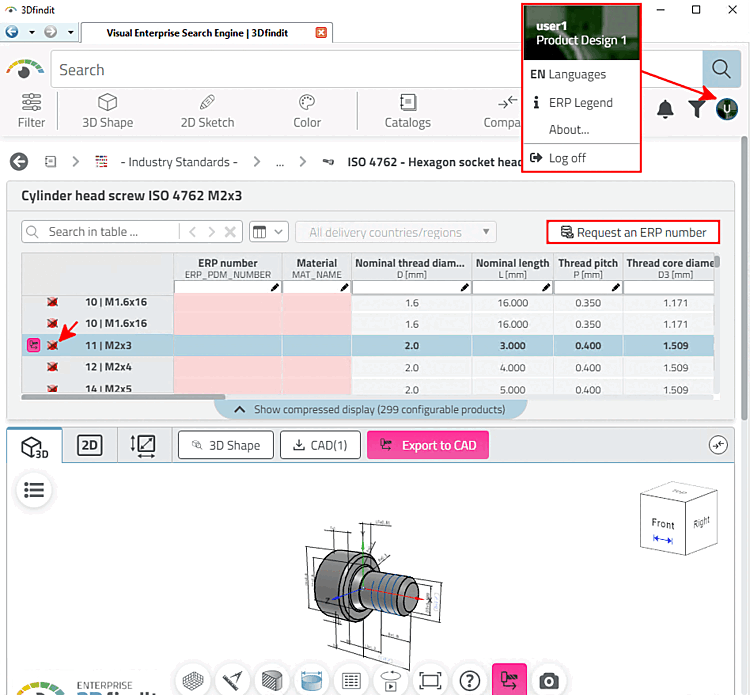Expand the breadcrumb ellipsis
The width and height of the screenshot is (750, 695).
tap(280, 163)
